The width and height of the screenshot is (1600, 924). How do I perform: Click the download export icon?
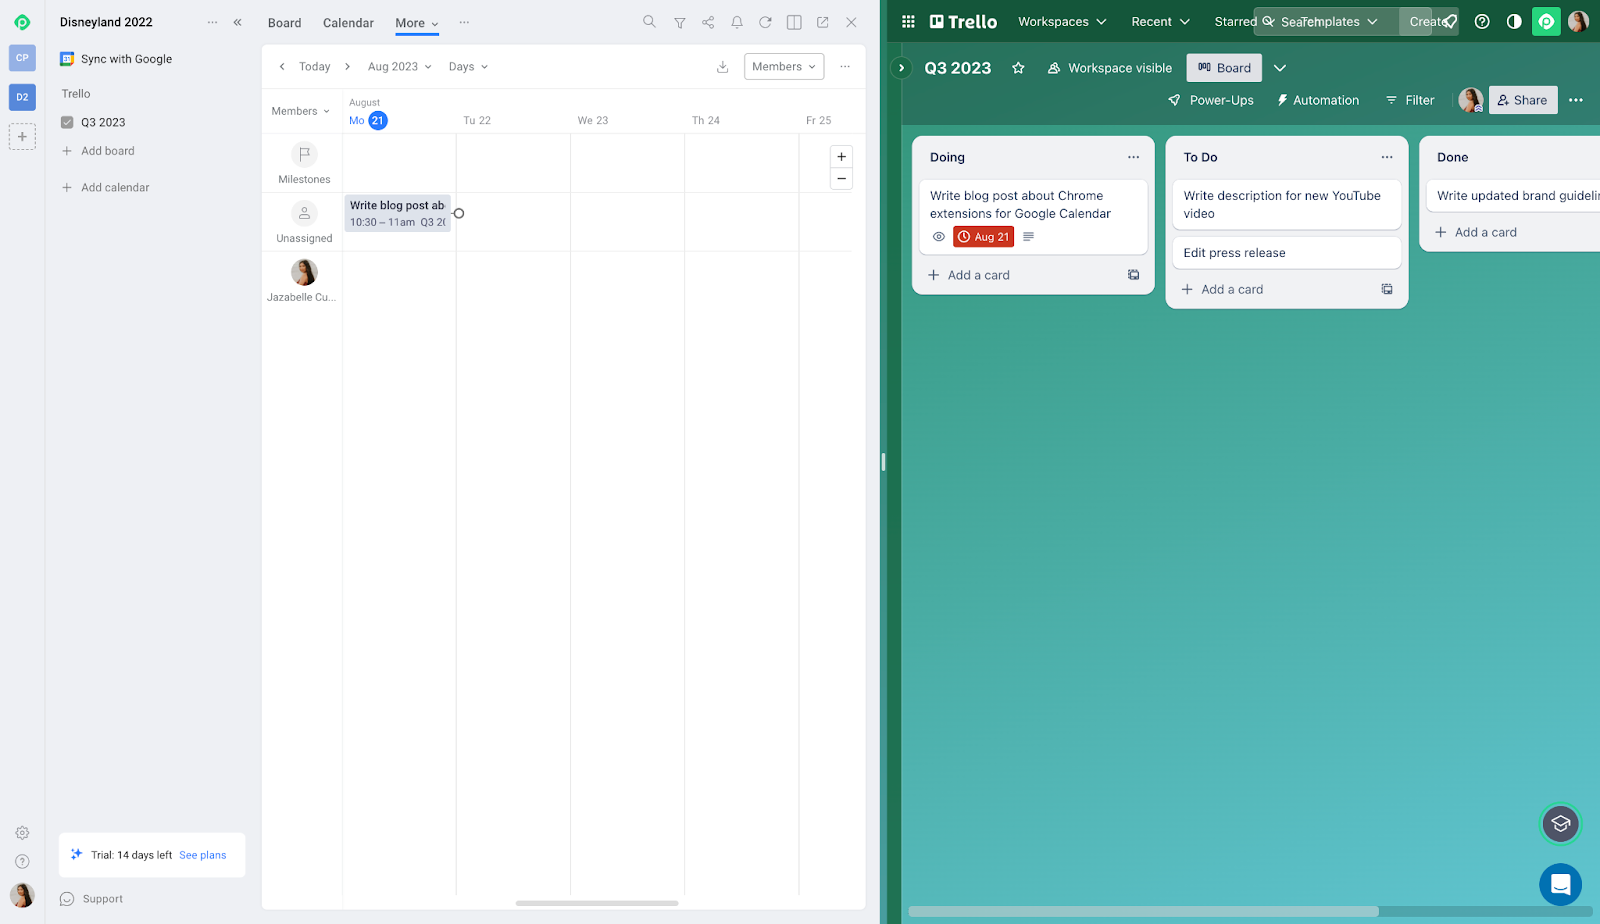point(723,67)
